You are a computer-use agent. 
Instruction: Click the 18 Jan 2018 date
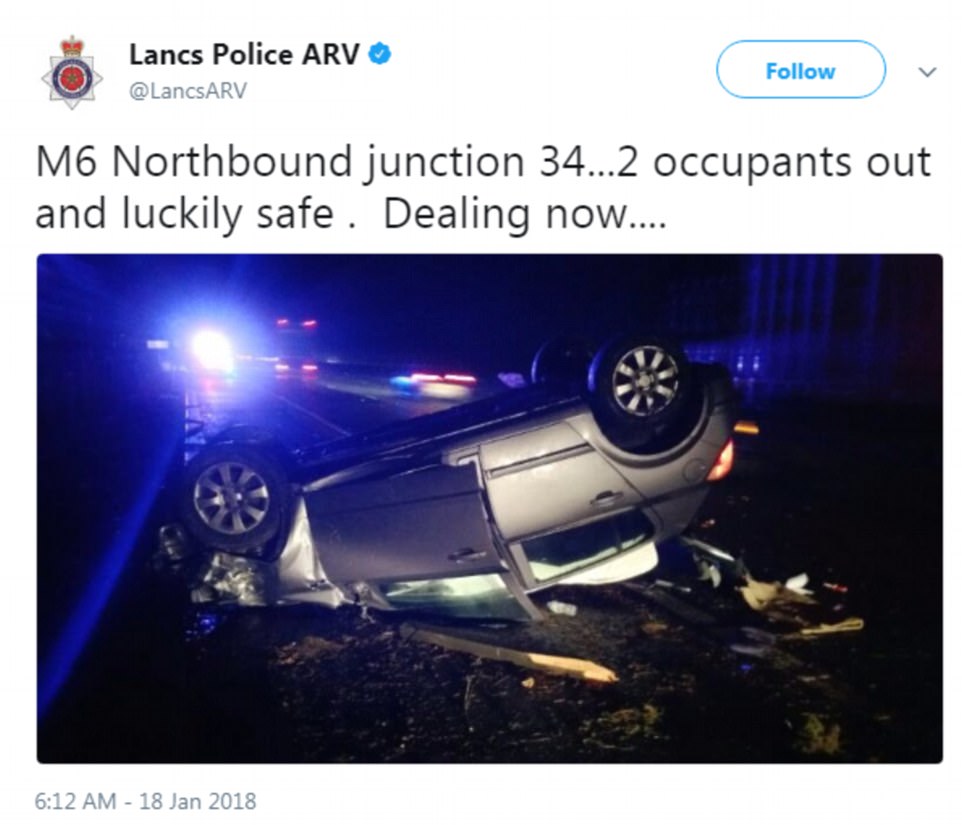[x=198, y=801]
